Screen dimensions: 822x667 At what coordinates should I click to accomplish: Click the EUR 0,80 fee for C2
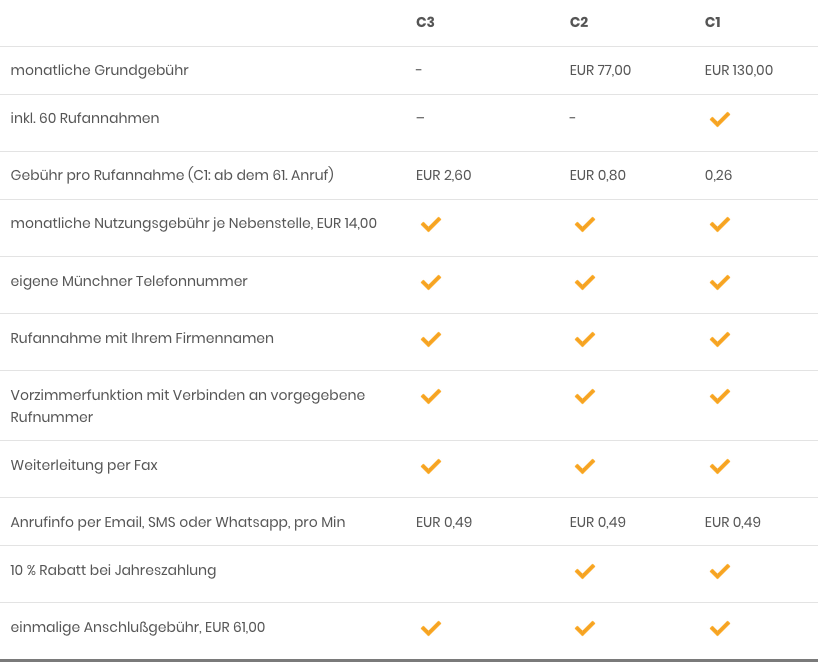click(598, 175)
